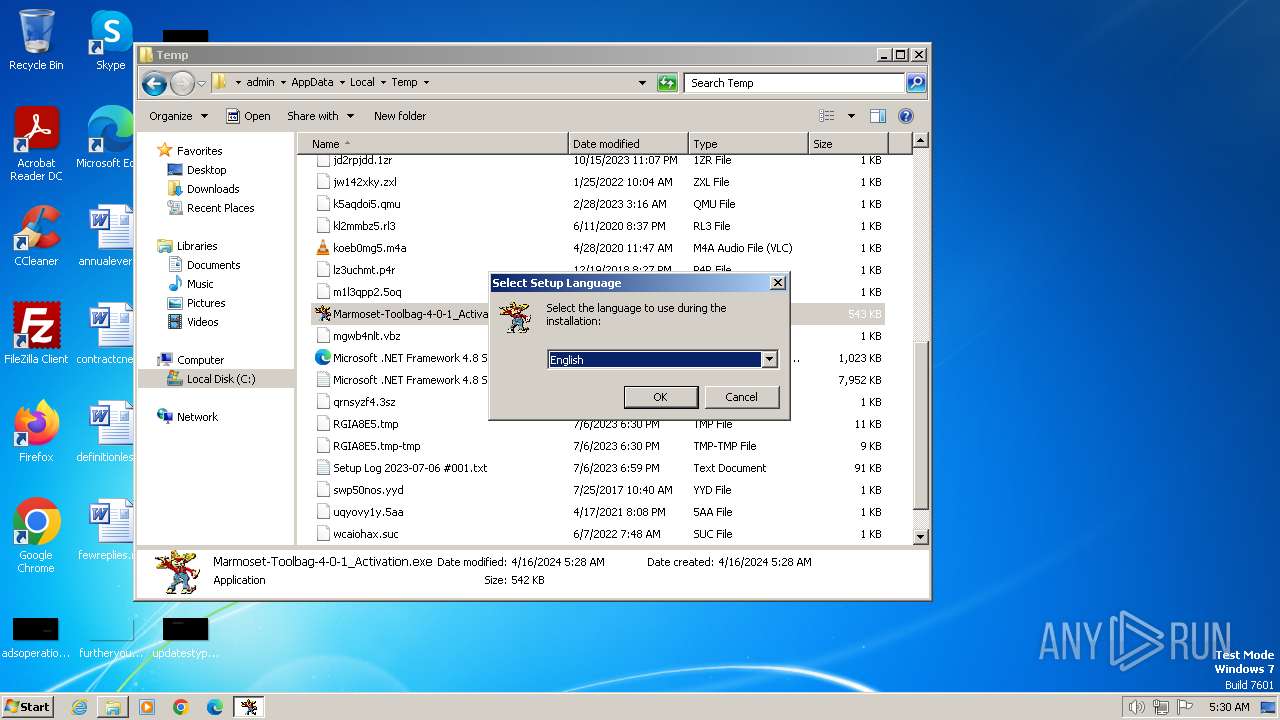Close the Select Setup Language dialog
The image size is (1280, 720).
777,283
